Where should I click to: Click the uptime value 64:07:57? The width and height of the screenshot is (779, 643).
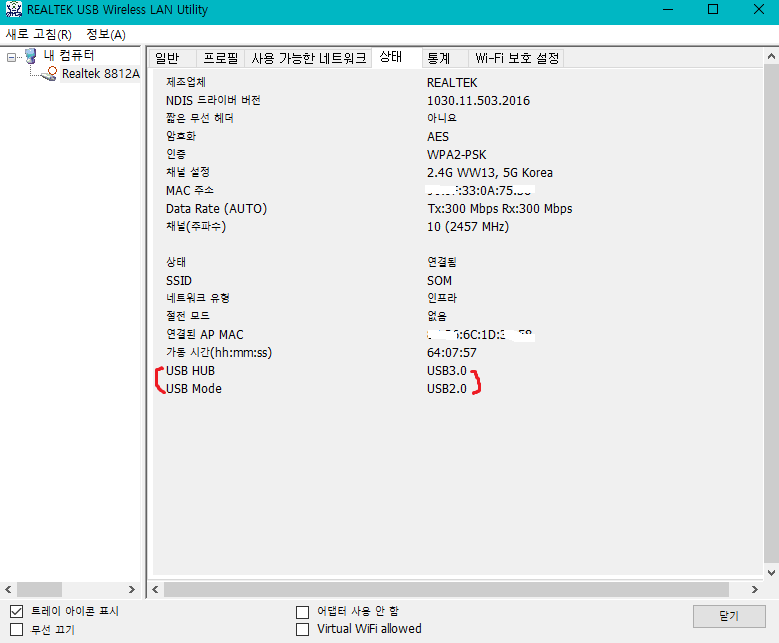coord(452,353)
